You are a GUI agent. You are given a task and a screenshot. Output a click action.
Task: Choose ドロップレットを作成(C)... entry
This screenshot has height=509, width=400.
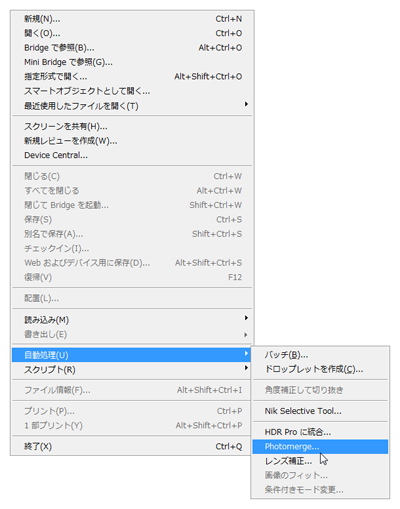pyautogui.click(x=320, y=369)
